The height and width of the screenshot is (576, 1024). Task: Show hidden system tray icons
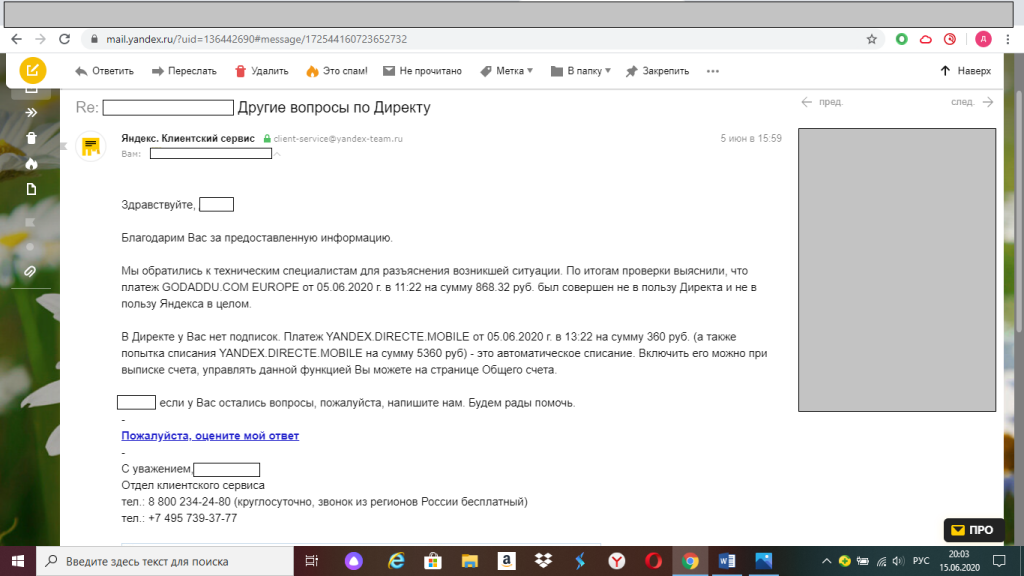click(x=826, y=561)
